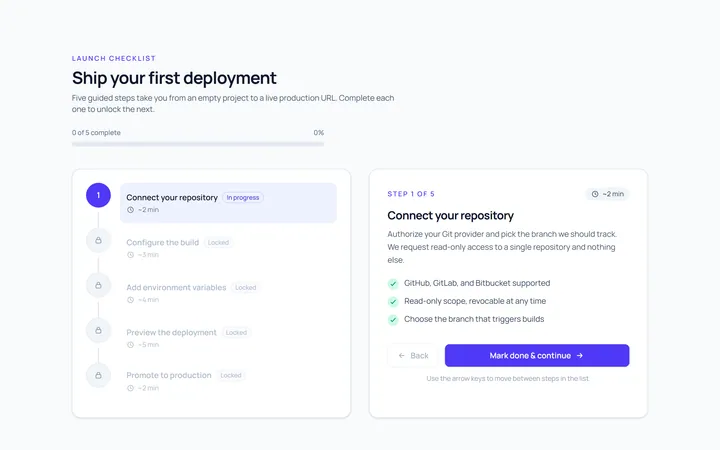Click the step 1 numbered circle
The height and width of the screenshot is (450, 720).
click(98, 195)
